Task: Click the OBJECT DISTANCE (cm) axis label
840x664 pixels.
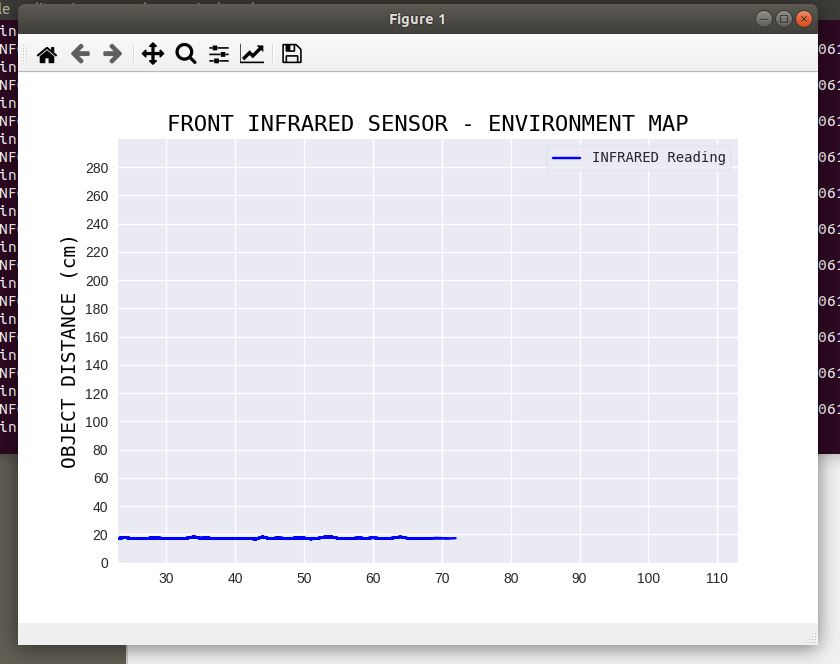Action: coord(69,352)
